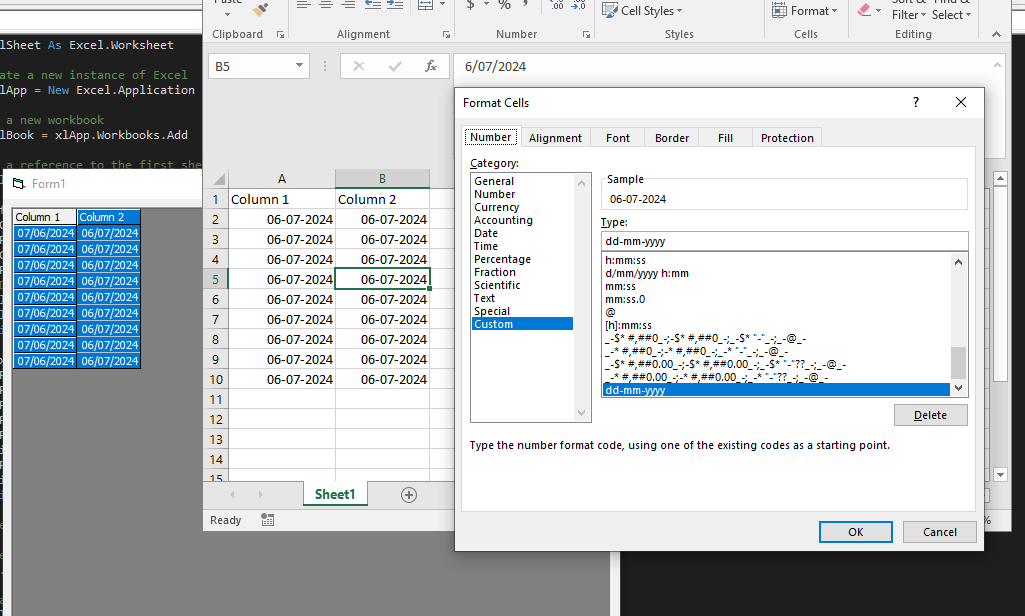The width and height of the screenshot is (1025, 616).
Task: Add a new sheet with the plus icon
Action: [409, 495]
